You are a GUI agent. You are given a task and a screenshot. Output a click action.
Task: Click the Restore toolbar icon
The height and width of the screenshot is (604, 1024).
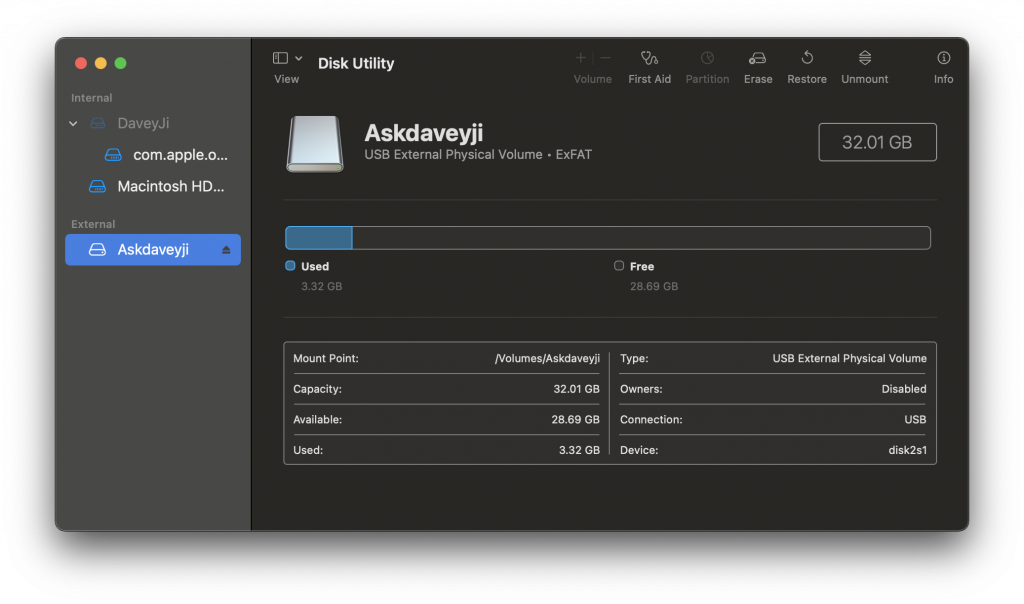point(807,58)
